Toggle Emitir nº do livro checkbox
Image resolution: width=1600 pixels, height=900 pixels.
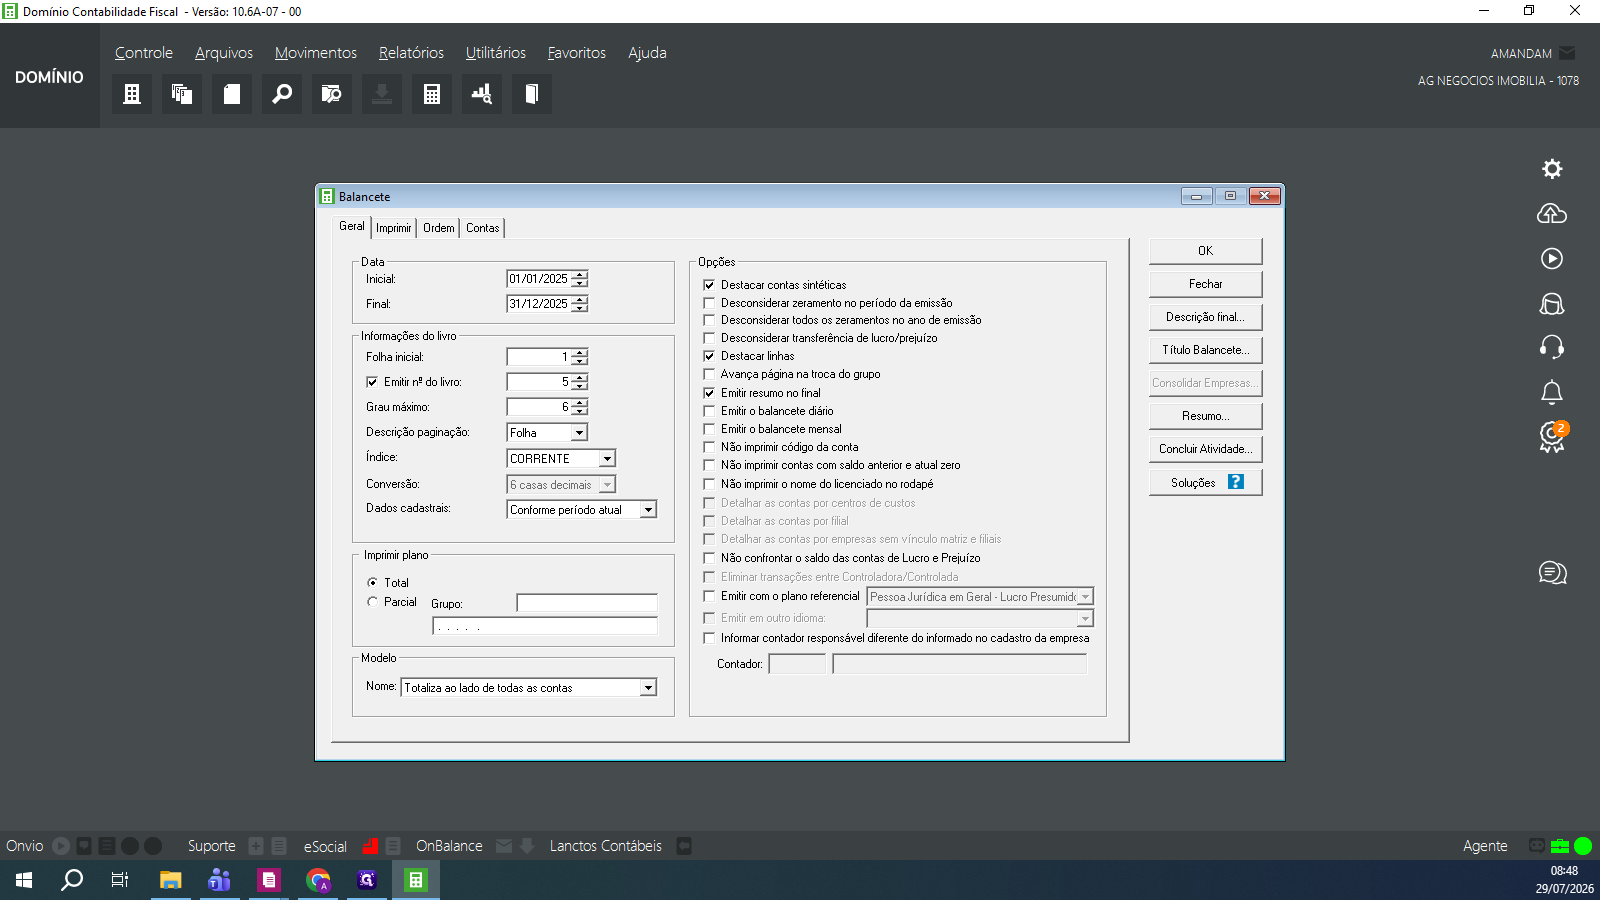coord(372,382)
